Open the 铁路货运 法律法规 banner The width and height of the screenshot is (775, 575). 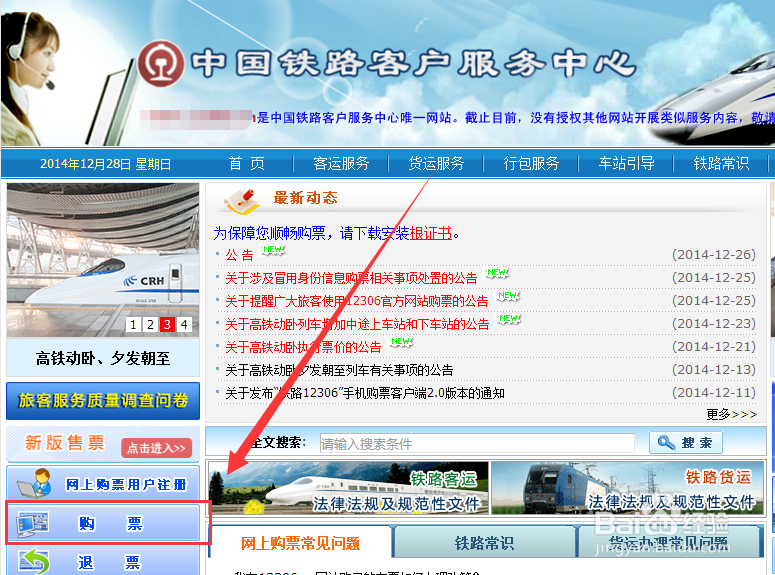(628, 488)
